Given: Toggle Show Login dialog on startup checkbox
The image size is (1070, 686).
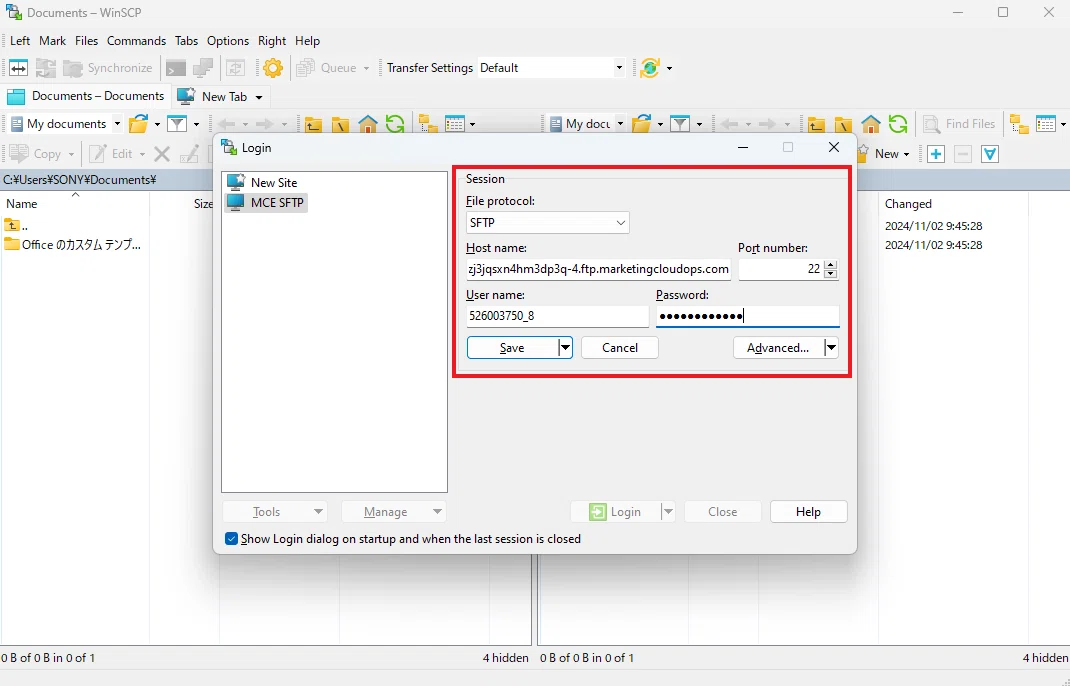Looking at the screenshot, I should [231, 539].
